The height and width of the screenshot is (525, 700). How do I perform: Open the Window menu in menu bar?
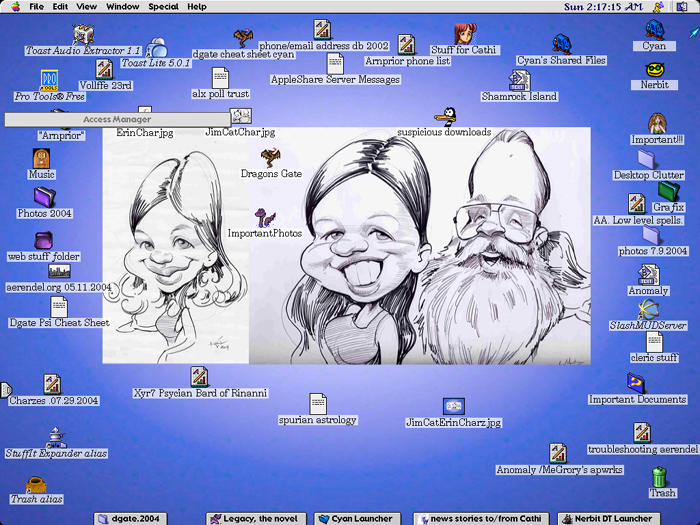coord(122,6)
